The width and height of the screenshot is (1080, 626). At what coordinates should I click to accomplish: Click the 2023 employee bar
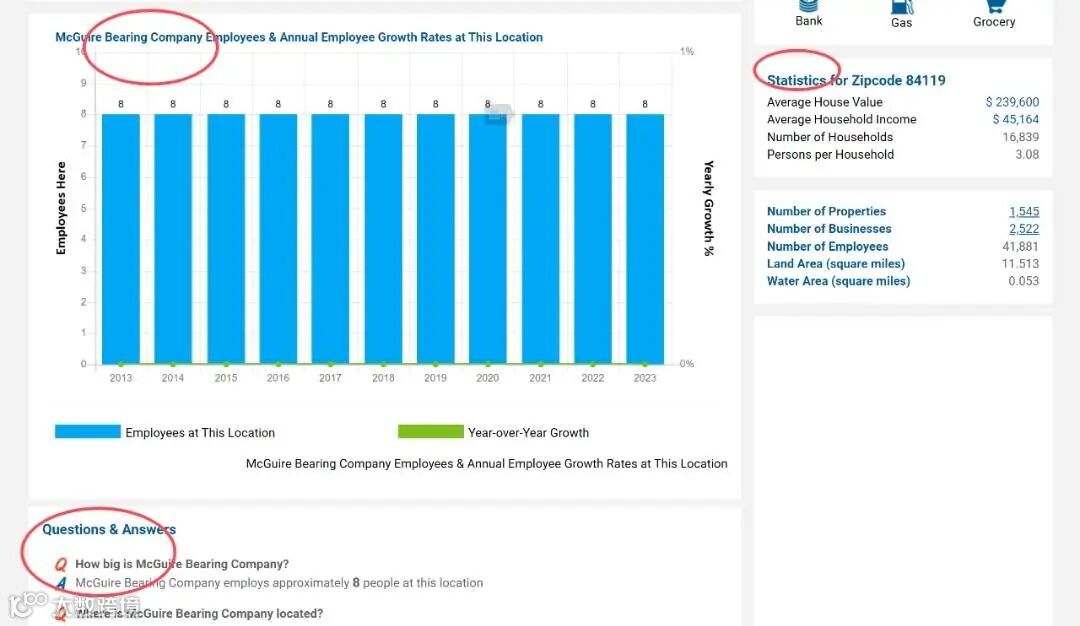[645, 239]
